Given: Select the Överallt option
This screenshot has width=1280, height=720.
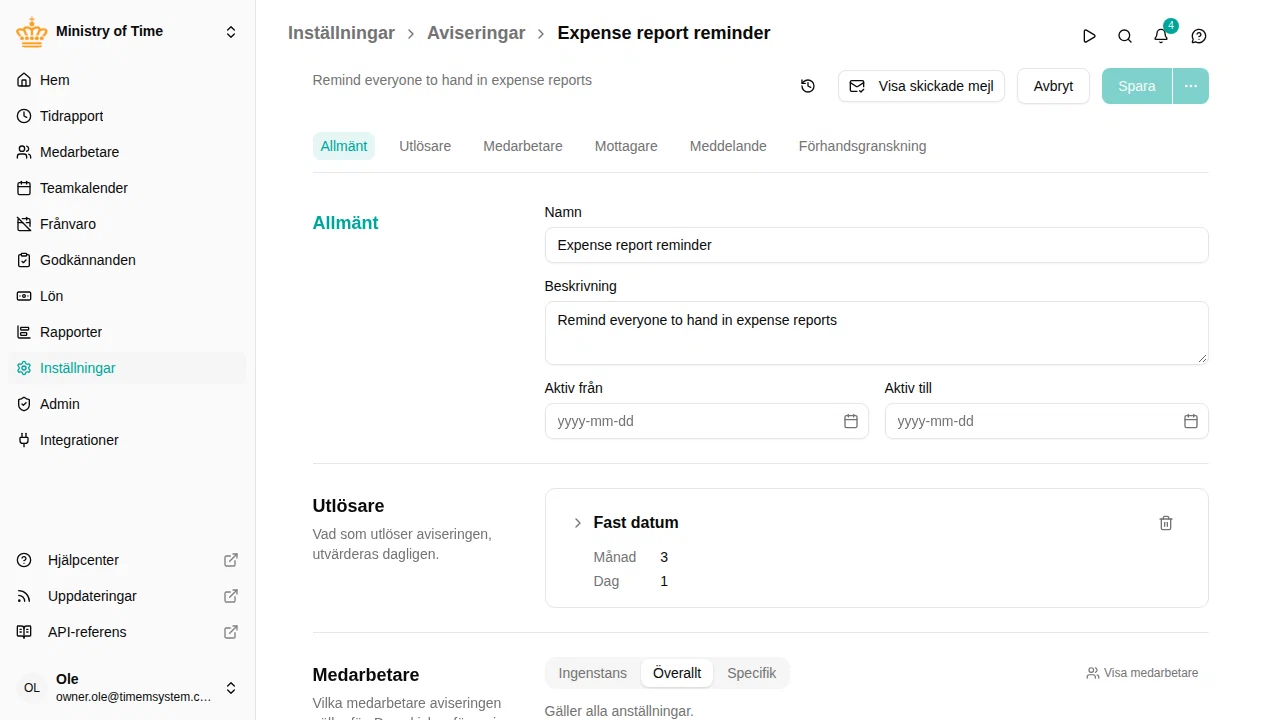Looking at the screenshot, I should click(x=677, y=673).
